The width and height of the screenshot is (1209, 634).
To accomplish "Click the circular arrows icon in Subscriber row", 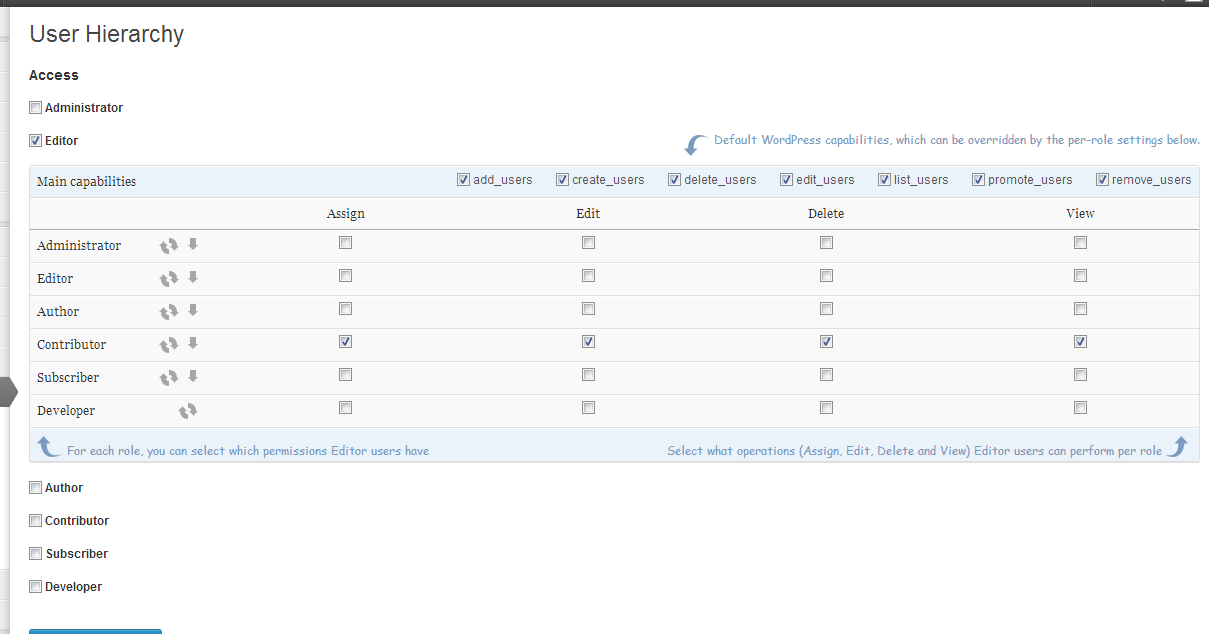I will (x=169, y=377).
